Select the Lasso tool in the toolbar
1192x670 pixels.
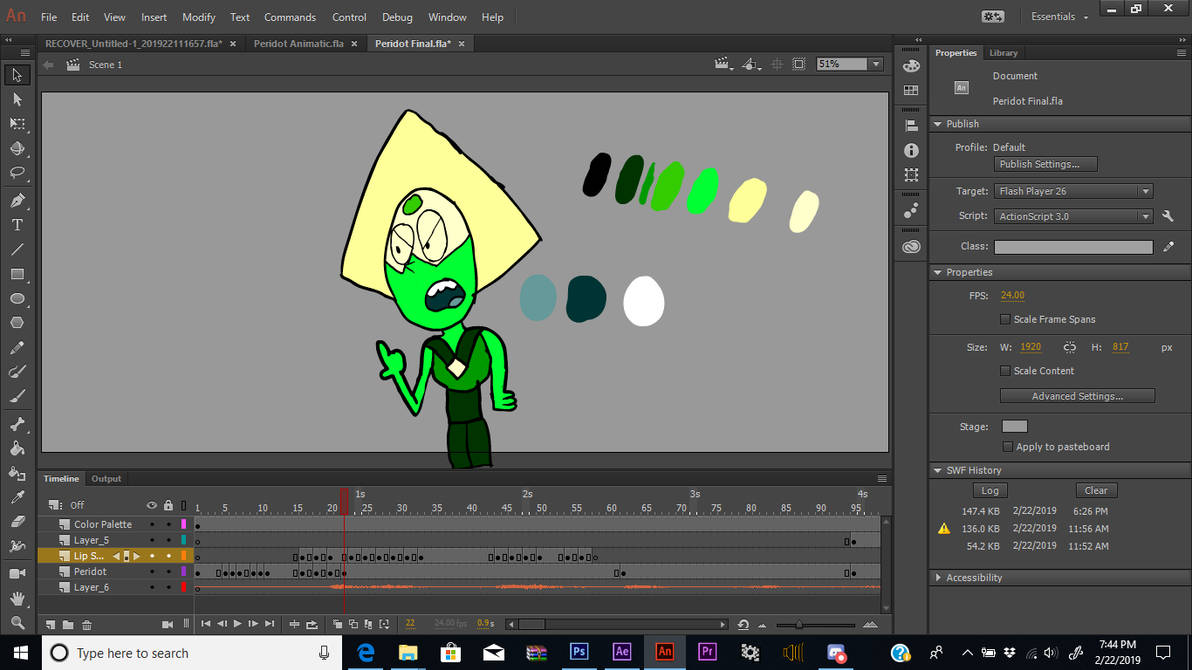(16, 171)
